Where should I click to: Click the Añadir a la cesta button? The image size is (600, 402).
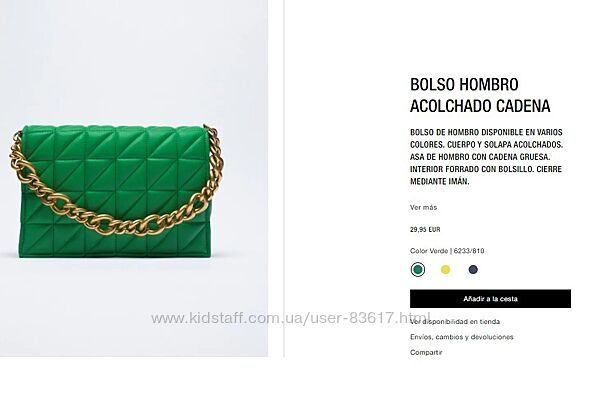tap(490, 299)
